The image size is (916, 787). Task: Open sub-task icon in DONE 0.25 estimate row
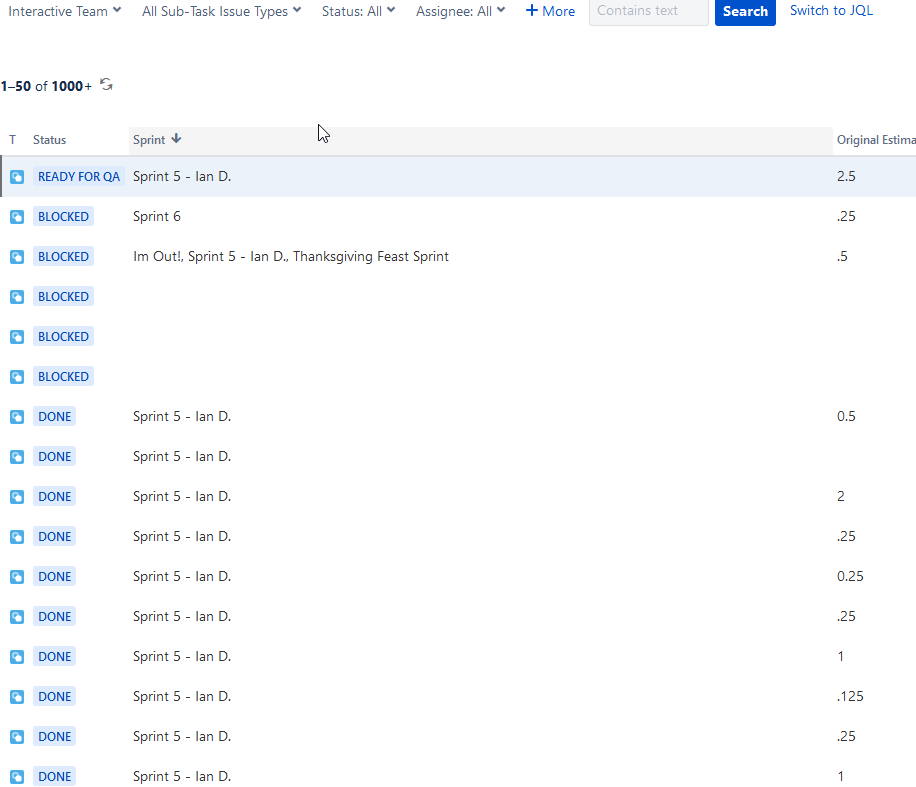17,577
